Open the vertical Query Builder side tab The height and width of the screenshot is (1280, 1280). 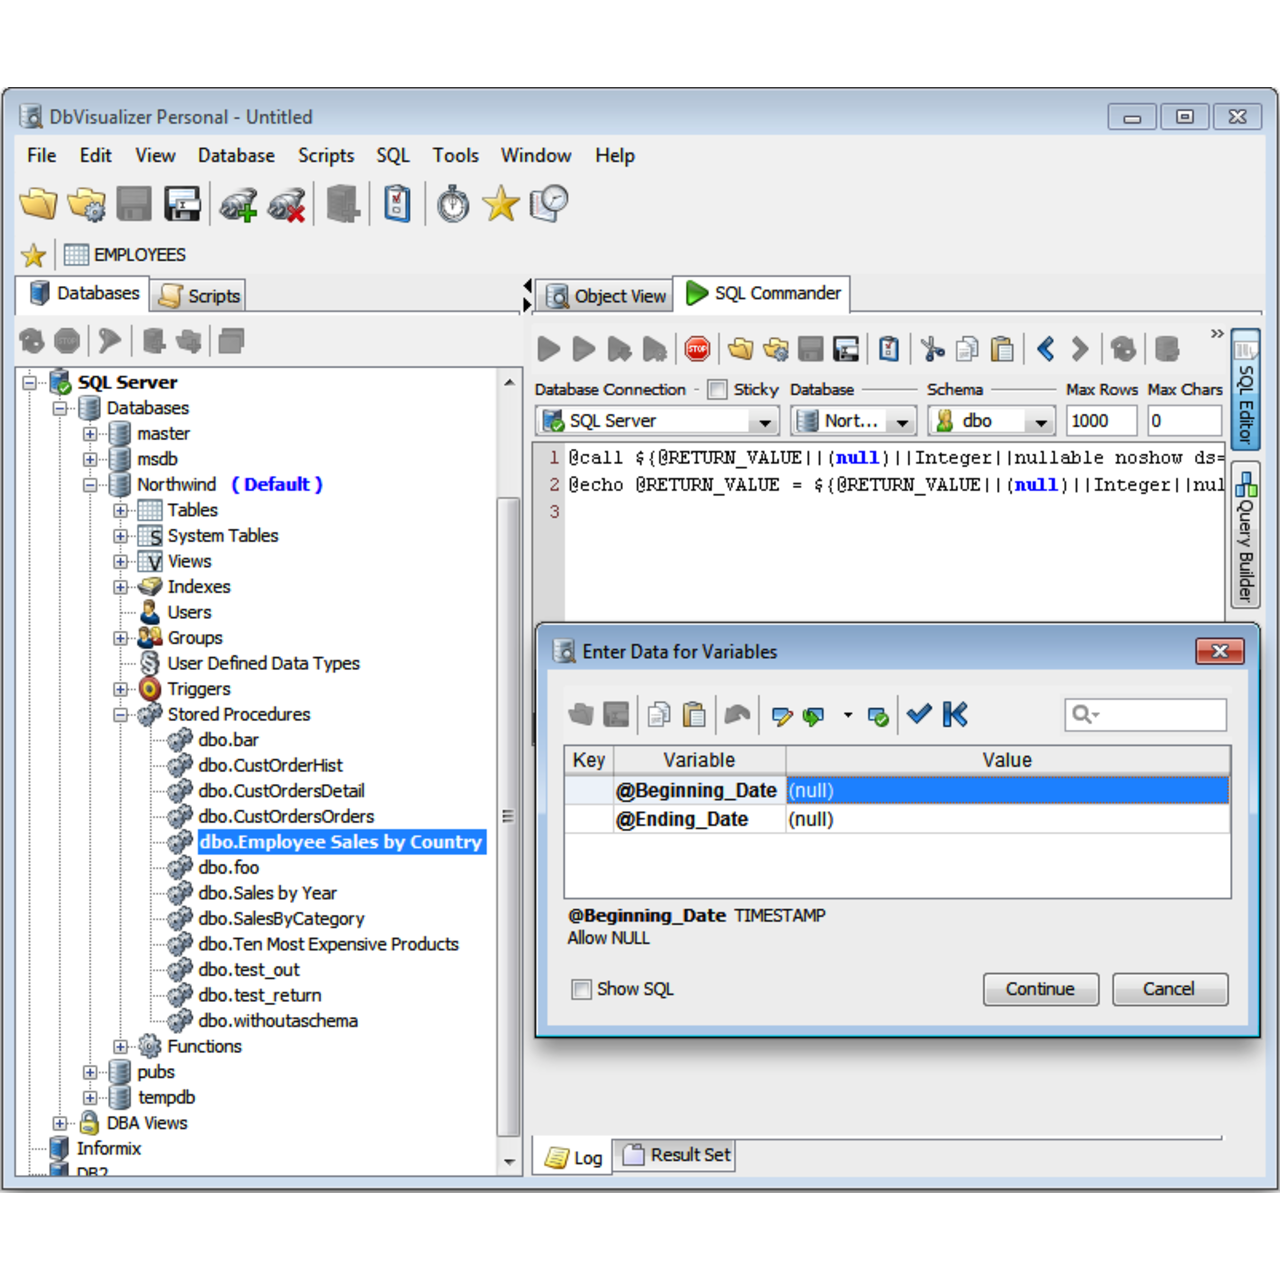click(1245, 536)
